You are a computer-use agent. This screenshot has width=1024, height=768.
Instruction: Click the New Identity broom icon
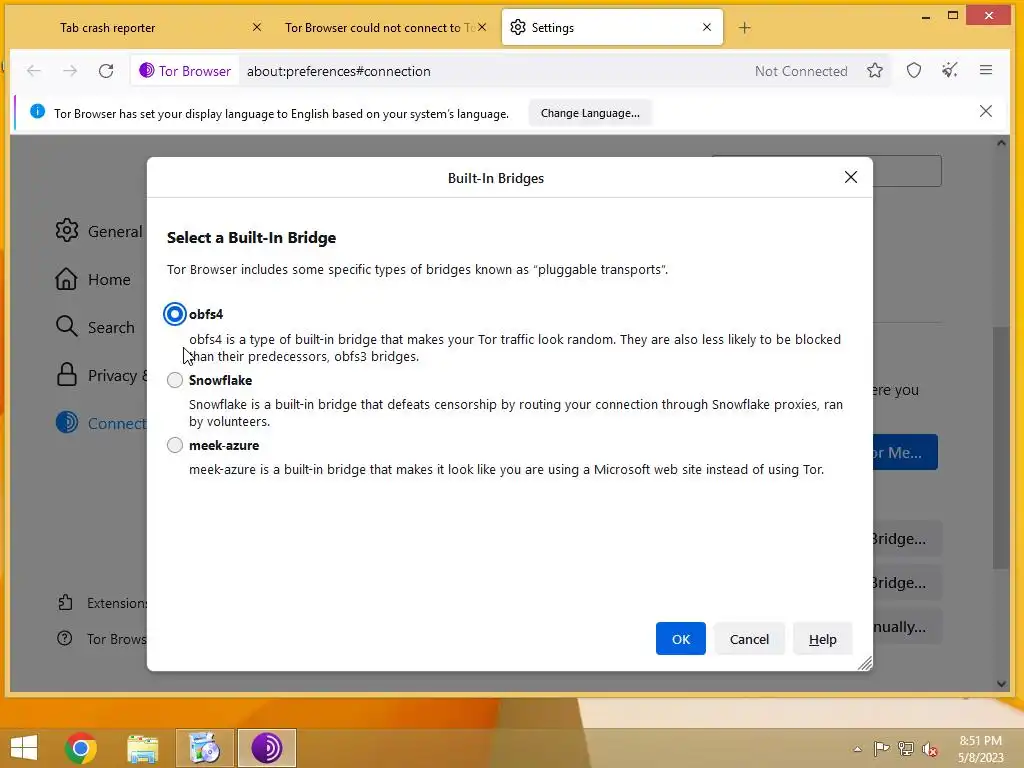pyautogui.click(x=950, y=71)
